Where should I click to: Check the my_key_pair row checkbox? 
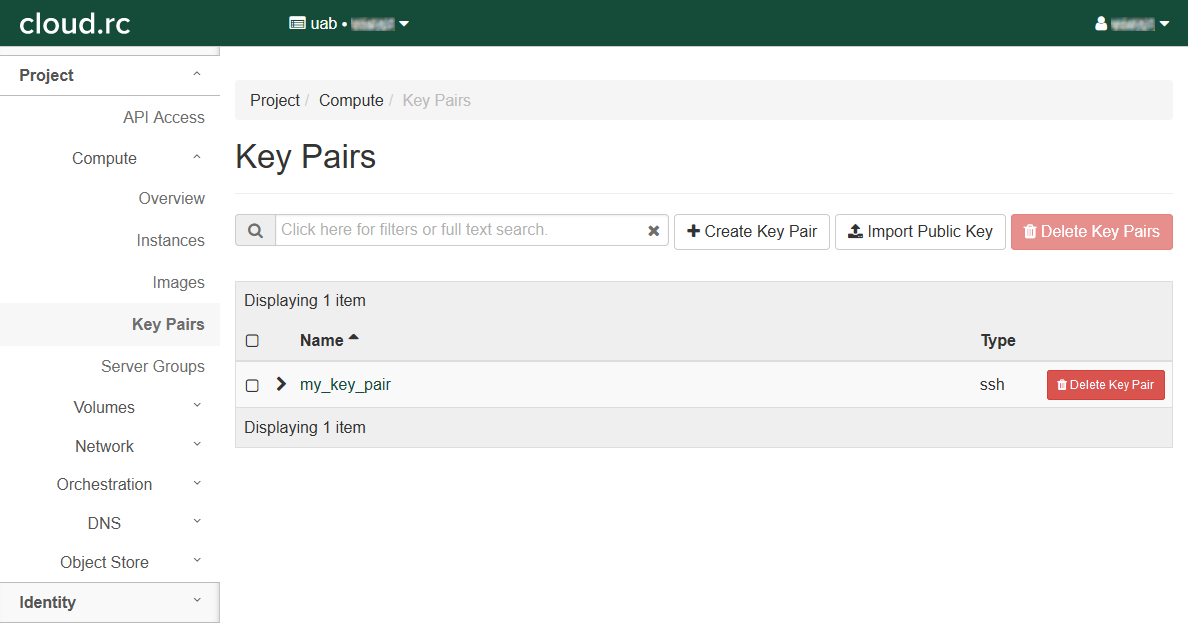[x=252, y=385]
